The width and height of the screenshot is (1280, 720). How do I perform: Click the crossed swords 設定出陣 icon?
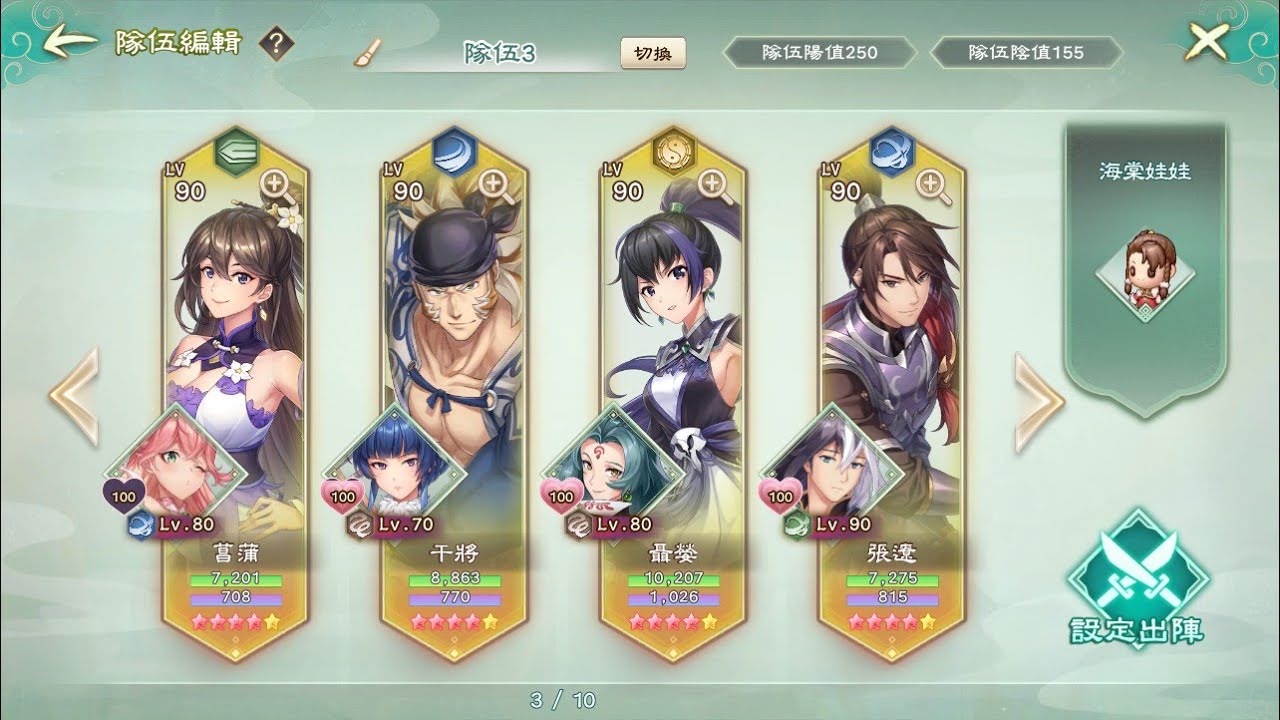tap(1137, 578)
